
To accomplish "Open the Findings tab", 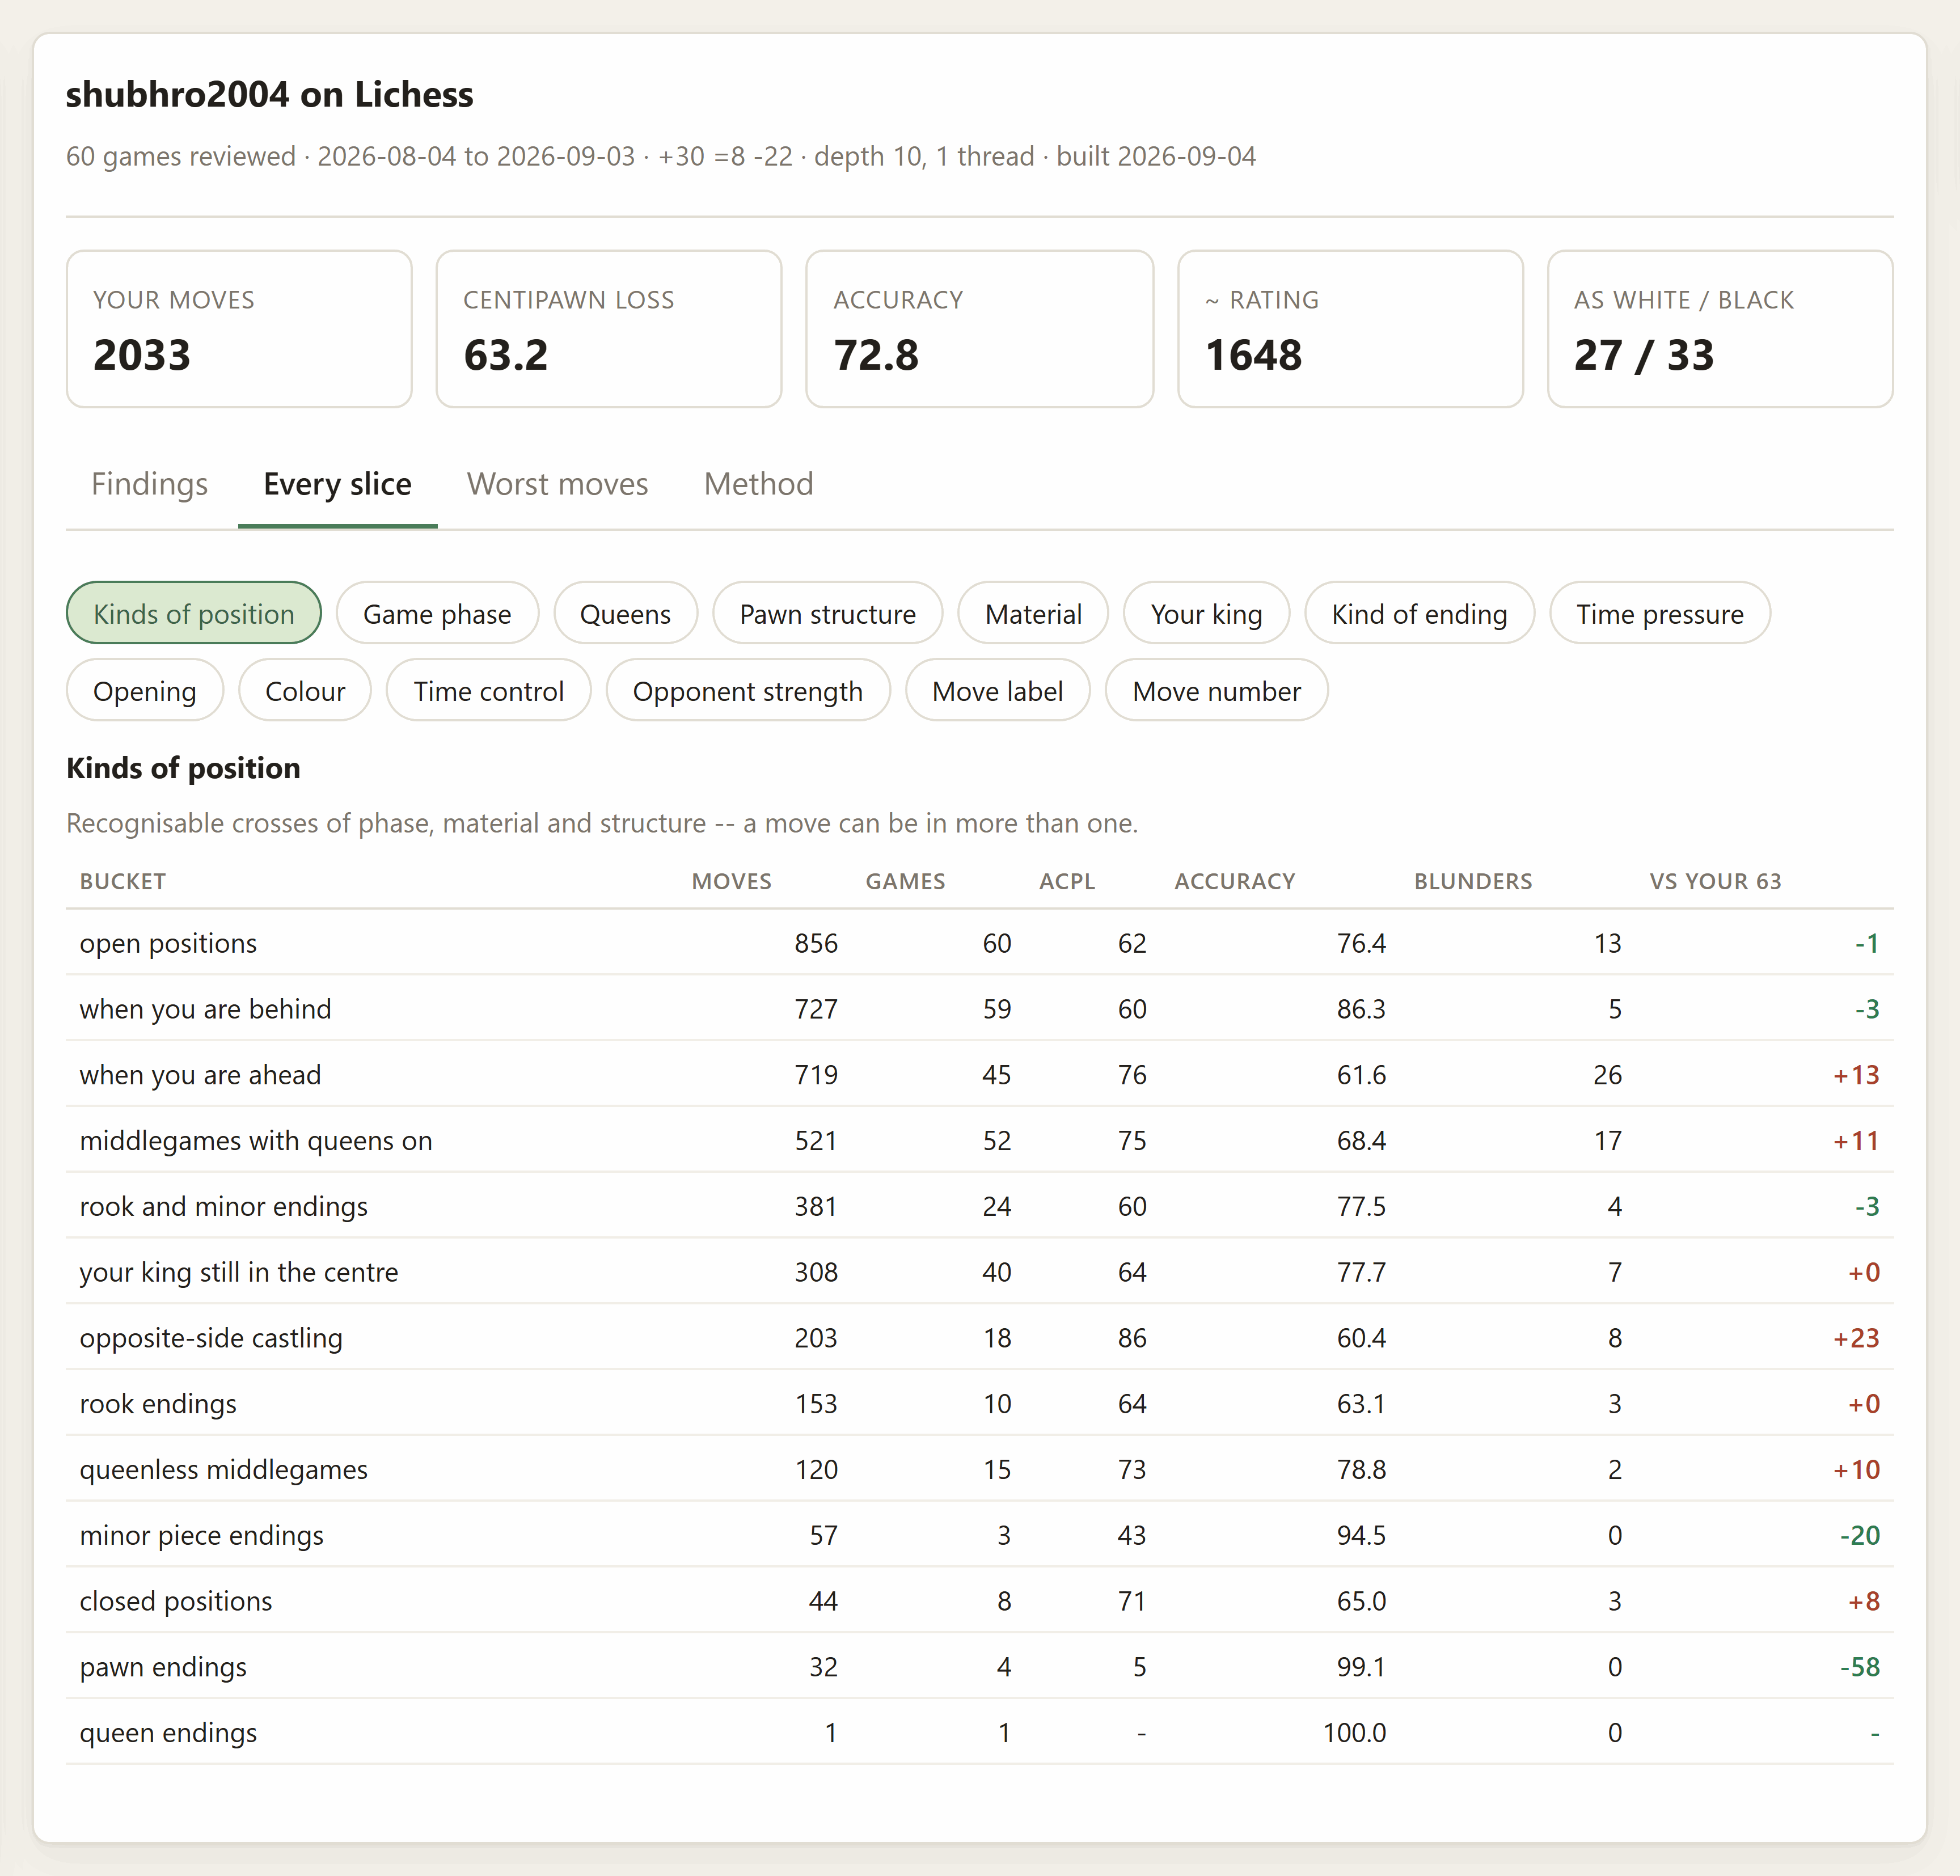I will tap(149, 484).
